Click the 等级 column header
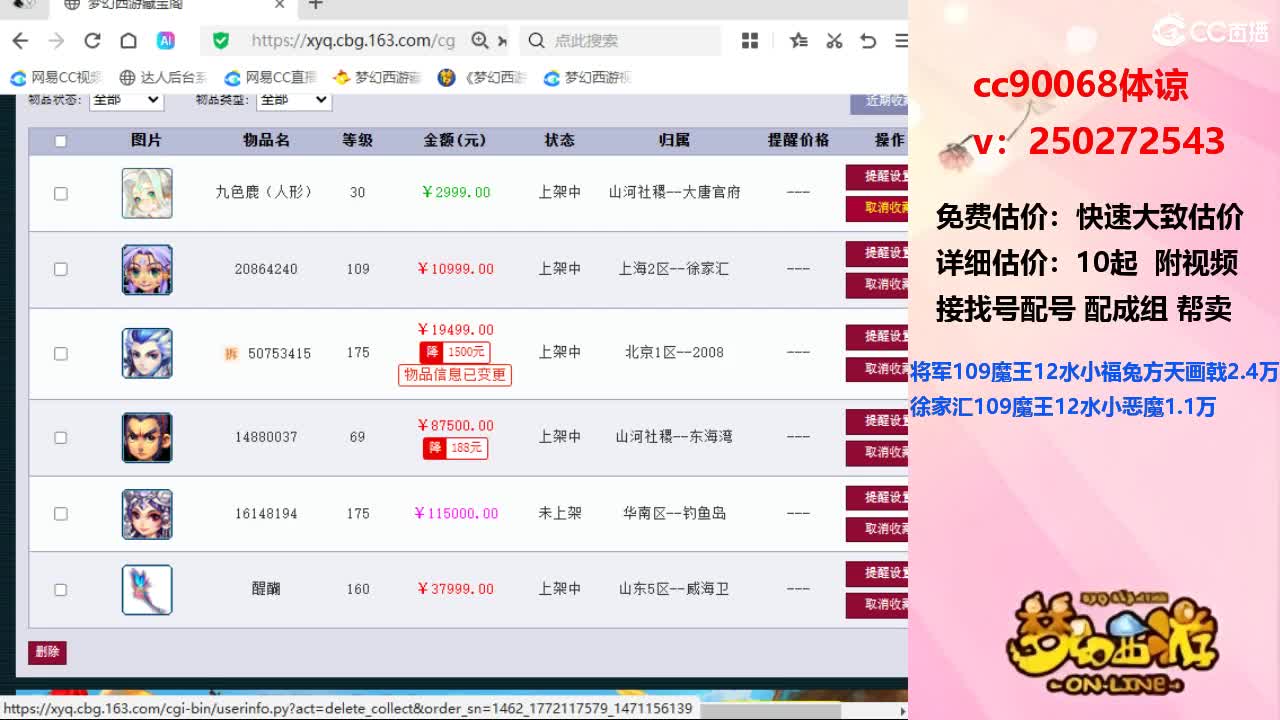Image resolution: width=1280 pixels, height=720 pixels. click(357, 140)
